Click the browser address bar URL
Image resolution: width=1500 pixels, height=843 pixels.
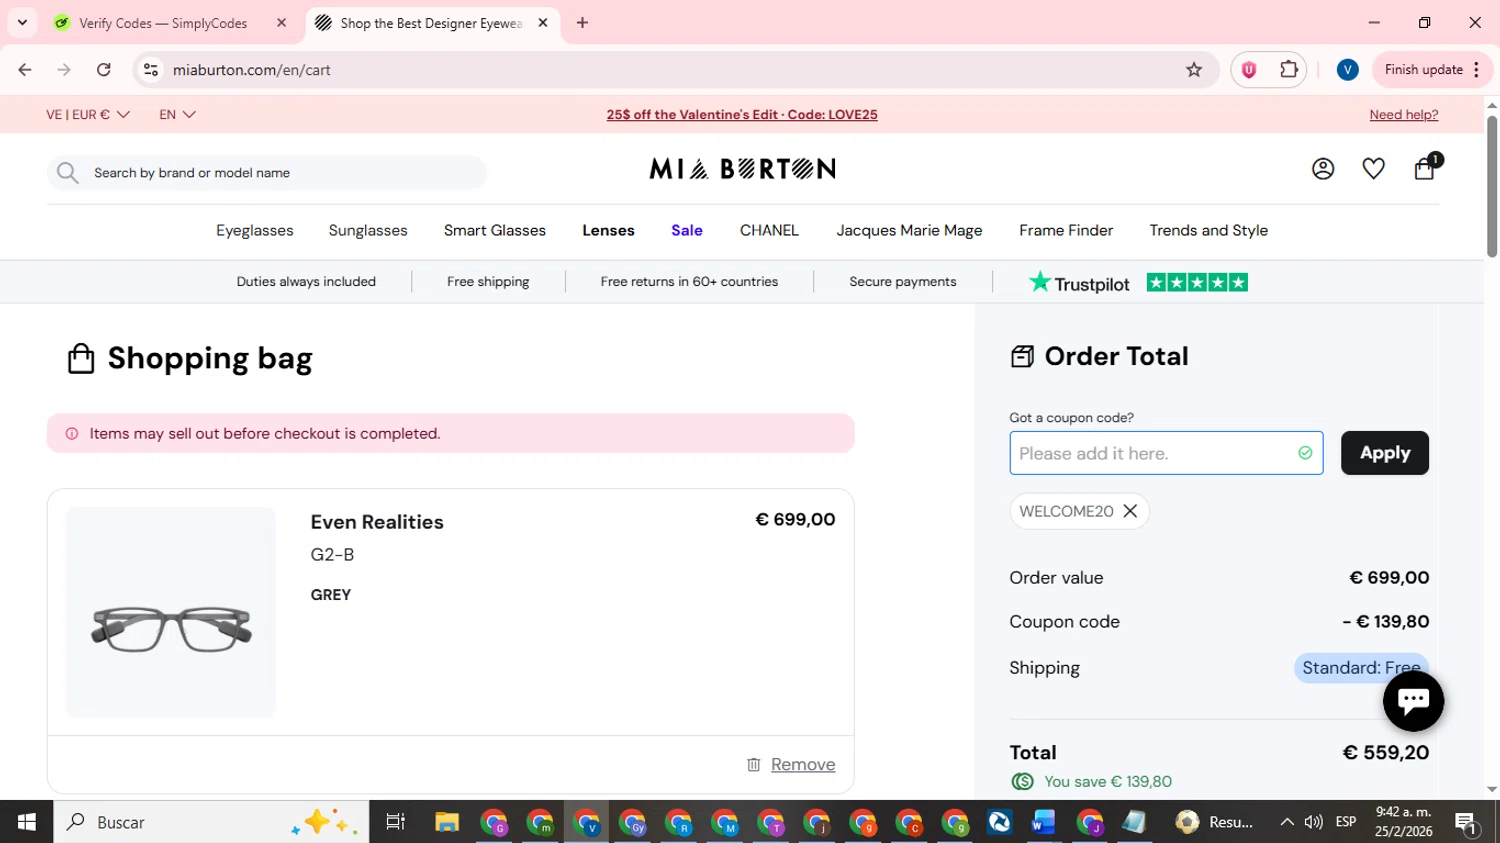tap(252, 70)
